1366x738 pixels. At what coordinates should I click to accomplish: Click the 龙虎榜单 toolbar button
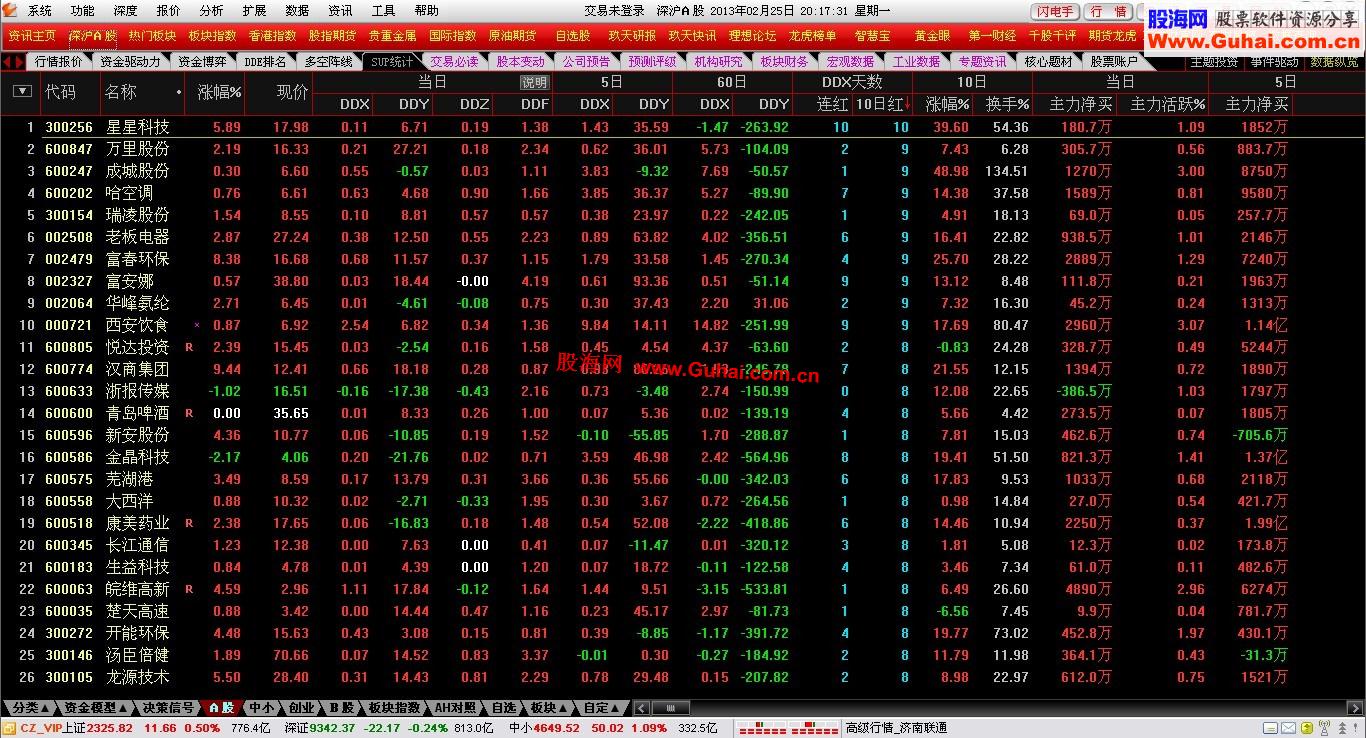coord(812,35)
